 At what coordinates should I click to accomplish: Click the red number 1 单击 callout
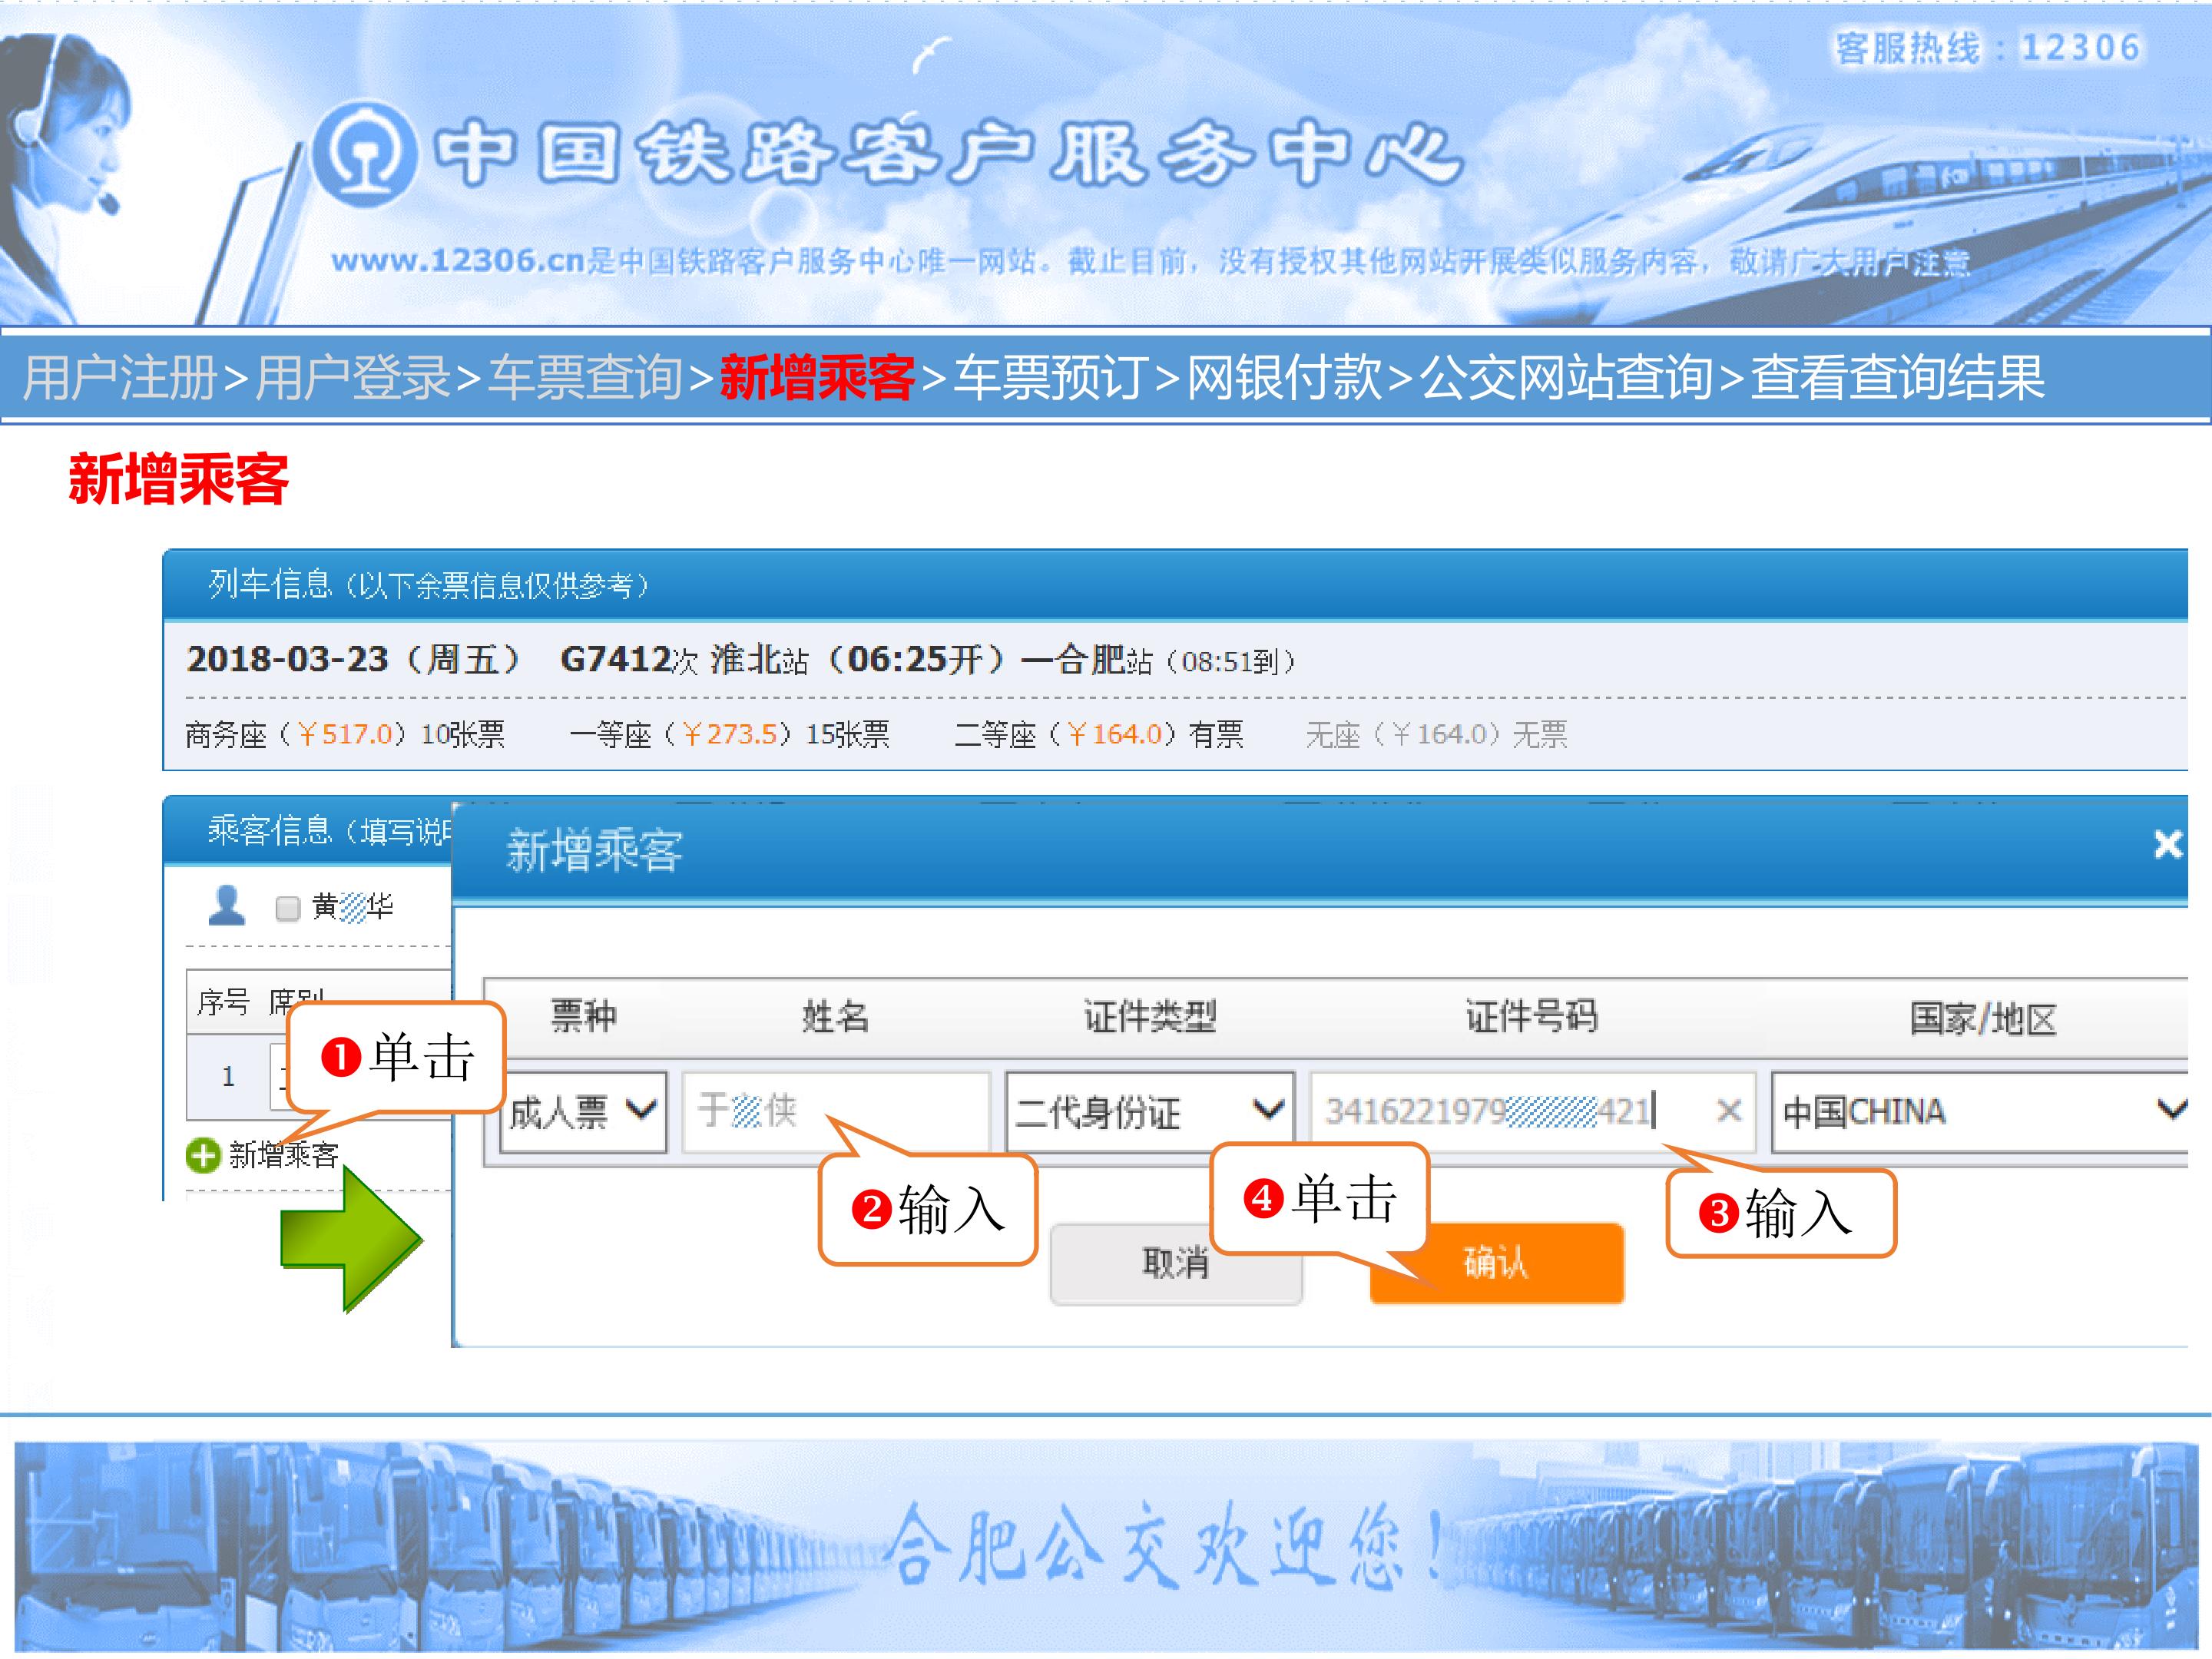click(397, 1057)
